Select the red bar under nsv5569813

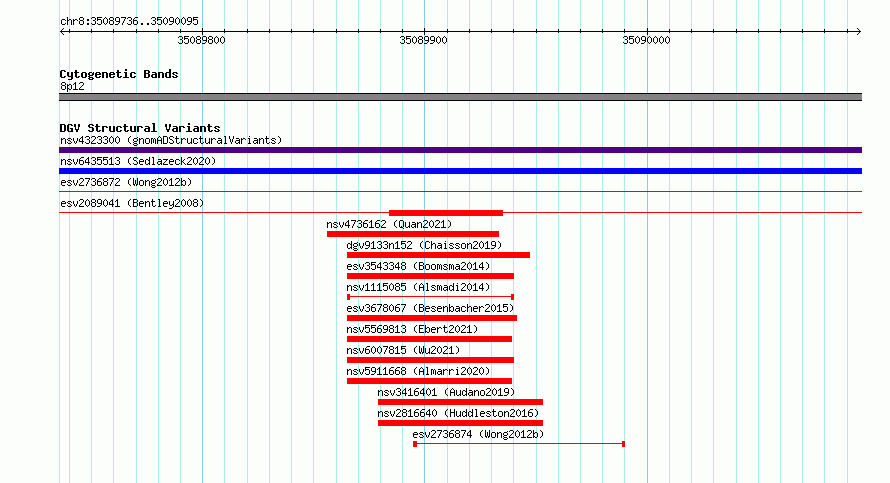point(429,339)
